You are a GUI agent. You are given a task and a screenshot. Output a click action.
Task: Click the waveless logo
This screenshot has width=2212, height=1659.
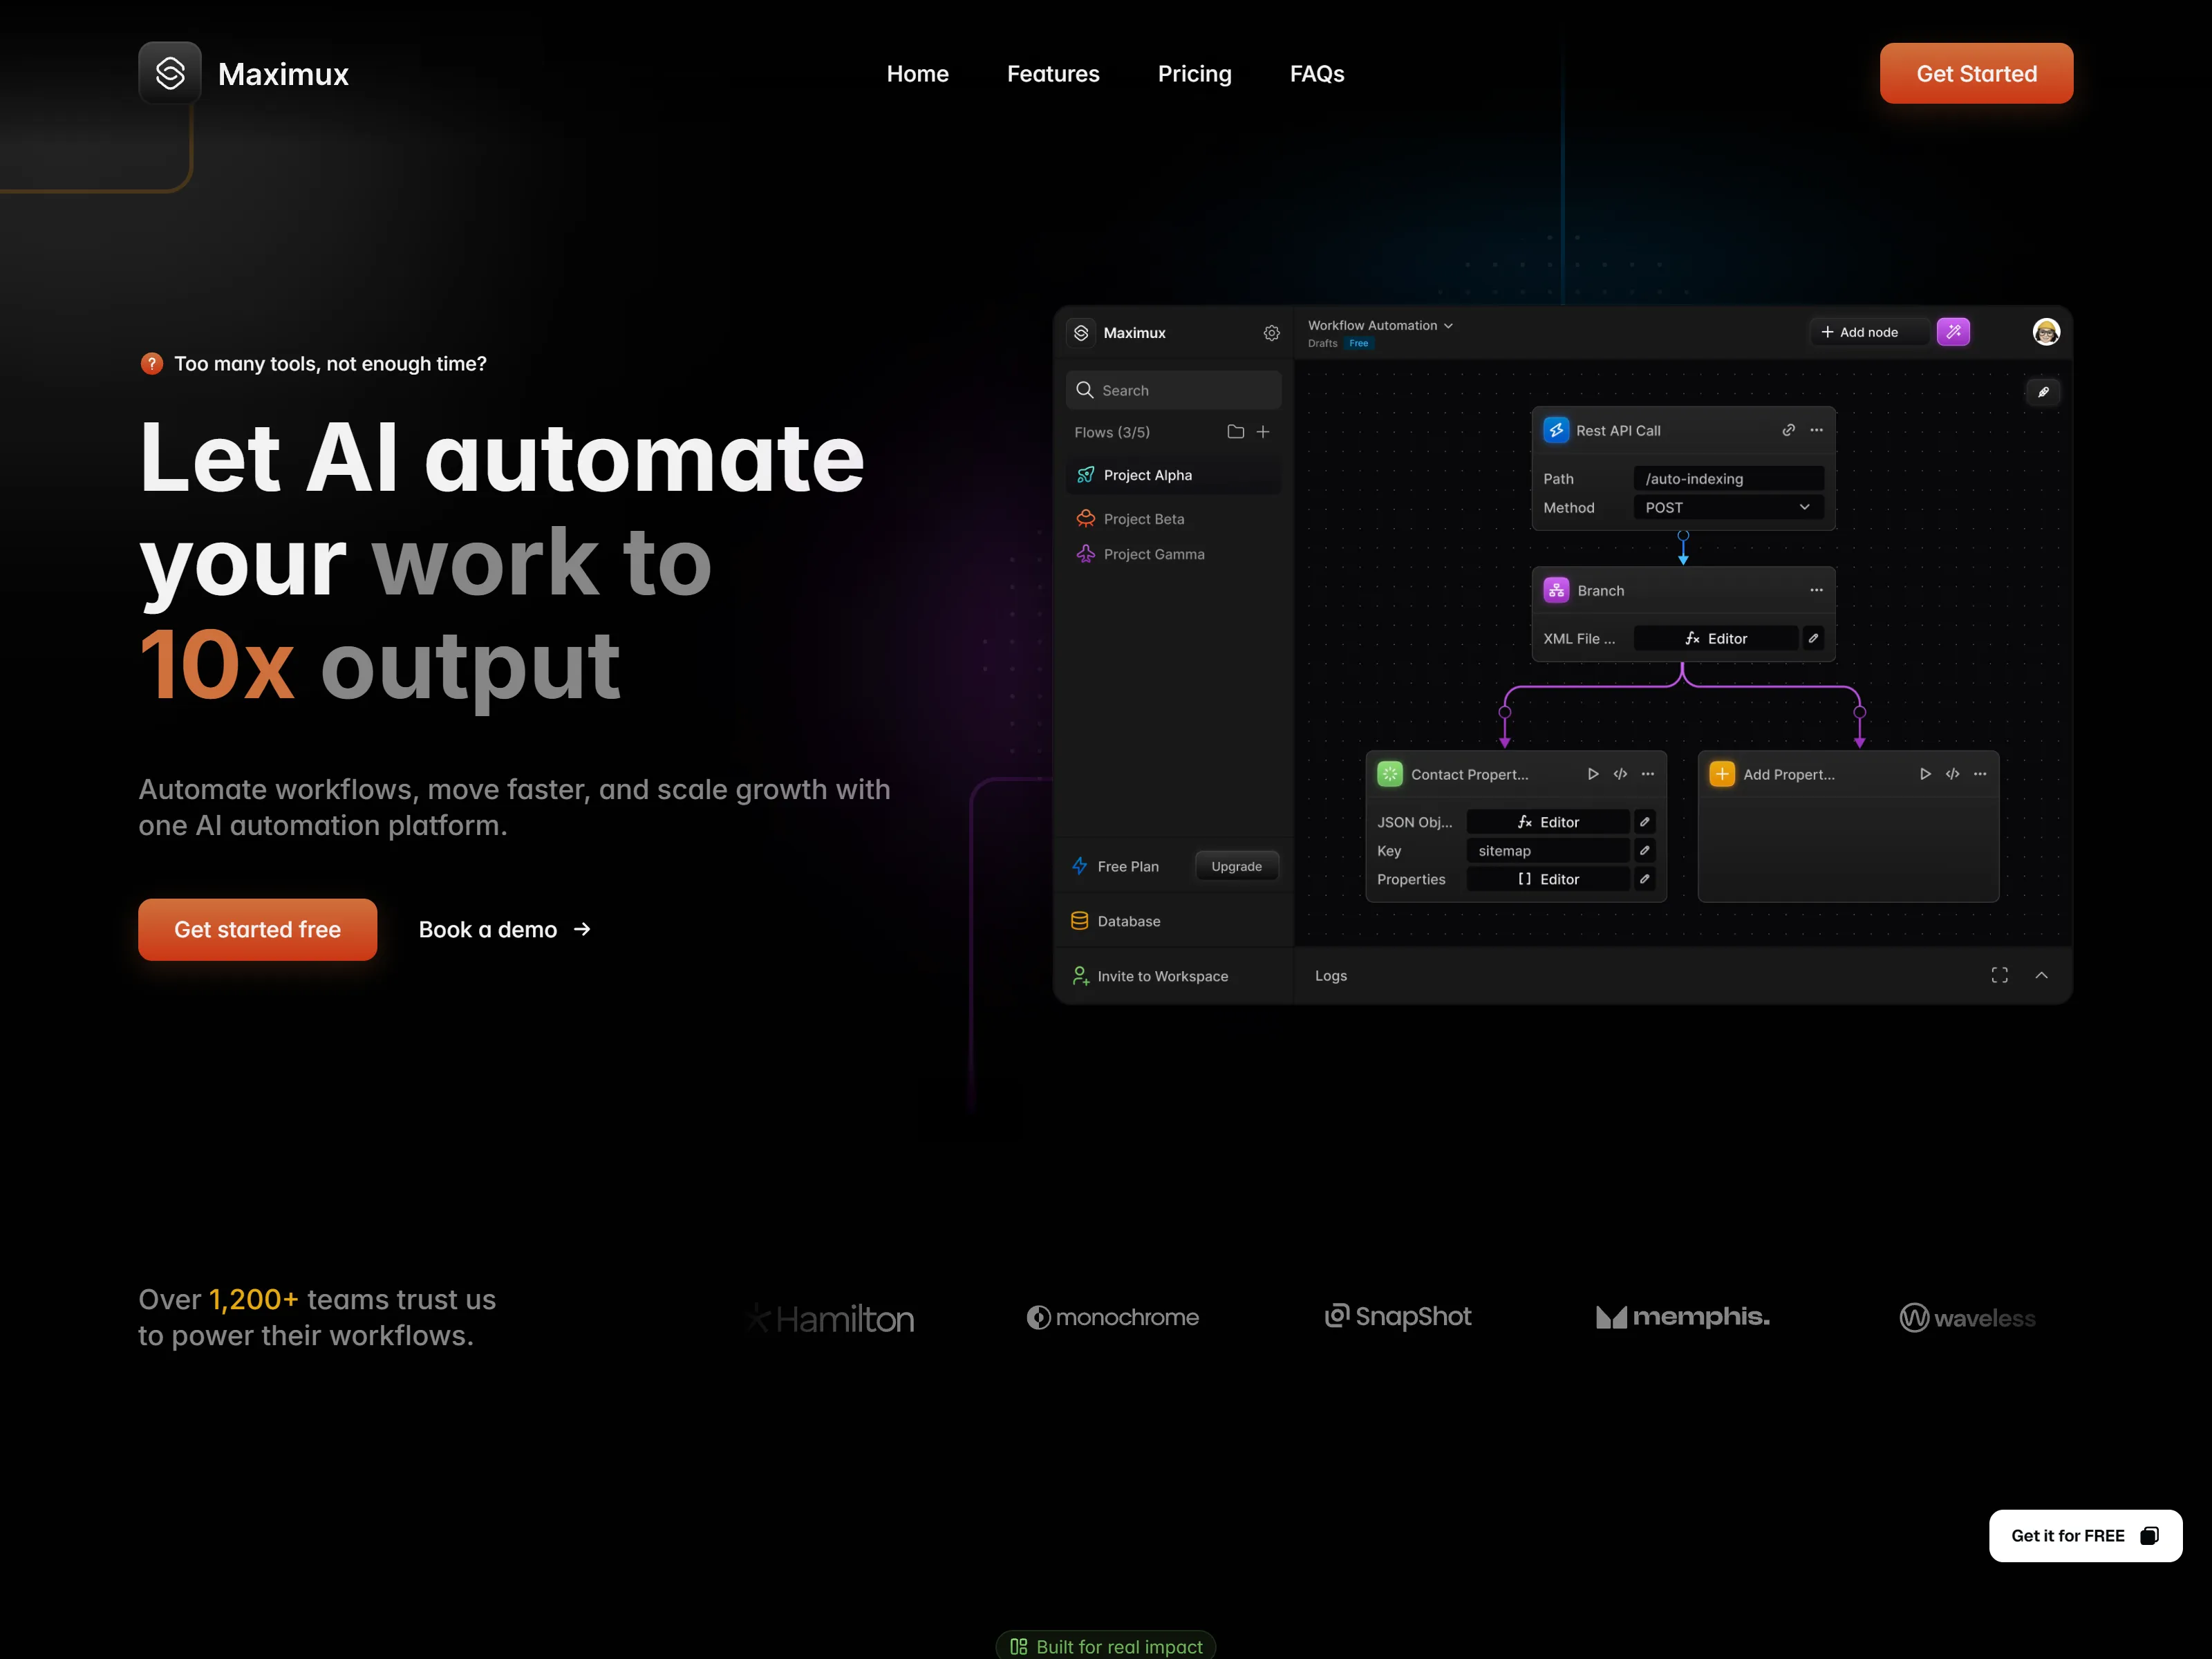pos(1967,1318)
